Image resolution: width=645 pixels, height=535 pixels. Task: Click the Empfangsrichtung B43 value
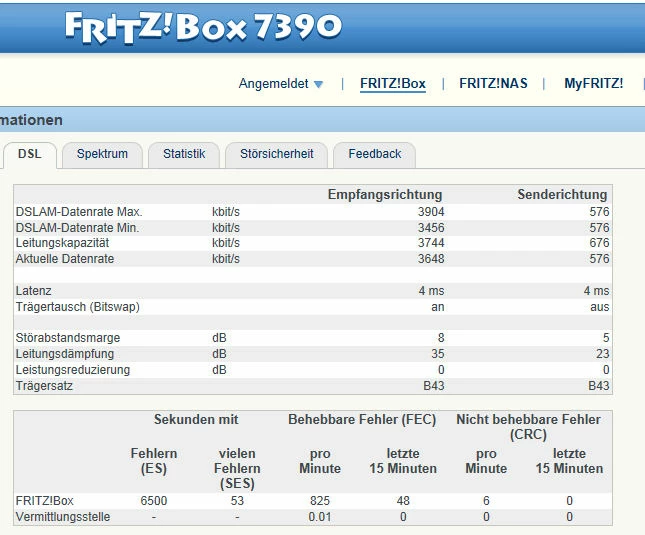click(434, 386)
